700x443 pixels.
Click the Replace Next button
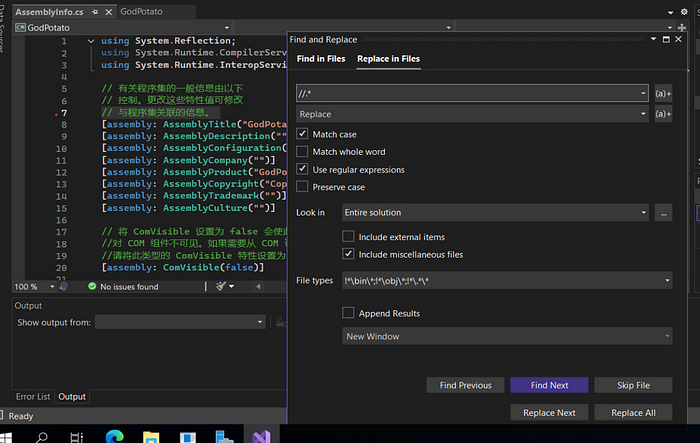(549, 413)
